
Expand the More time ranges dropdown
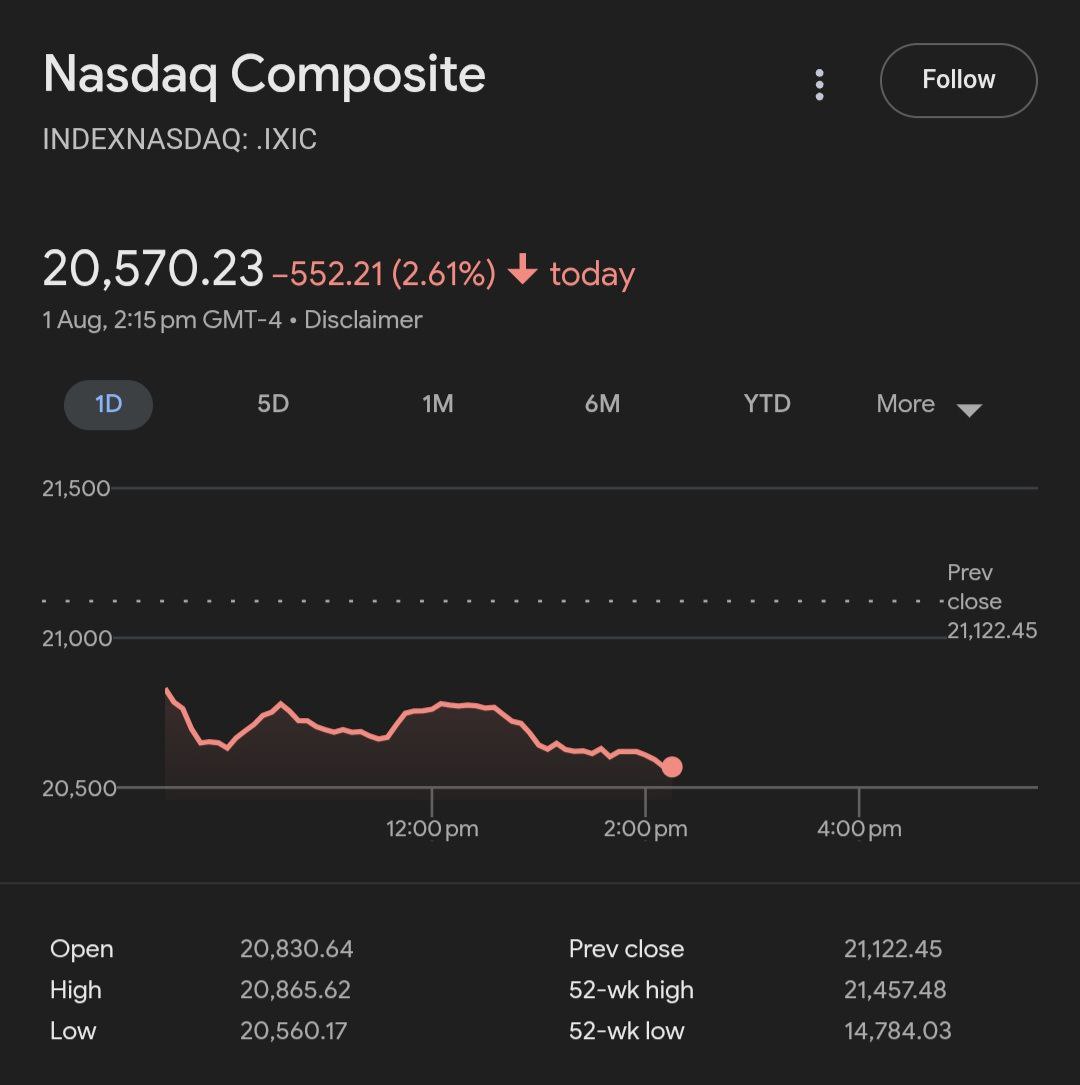(x=906, y=404)
